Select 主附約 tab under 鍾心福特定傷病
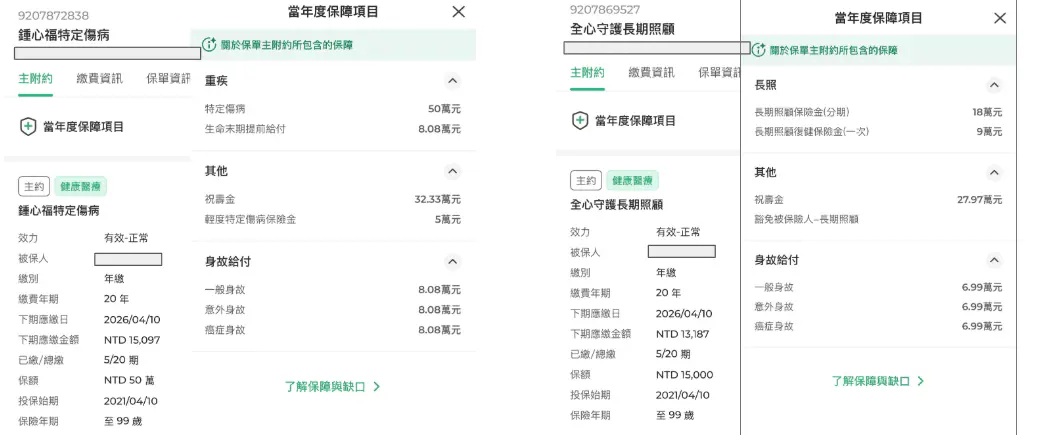1042x435 pixels. point(35,78)
